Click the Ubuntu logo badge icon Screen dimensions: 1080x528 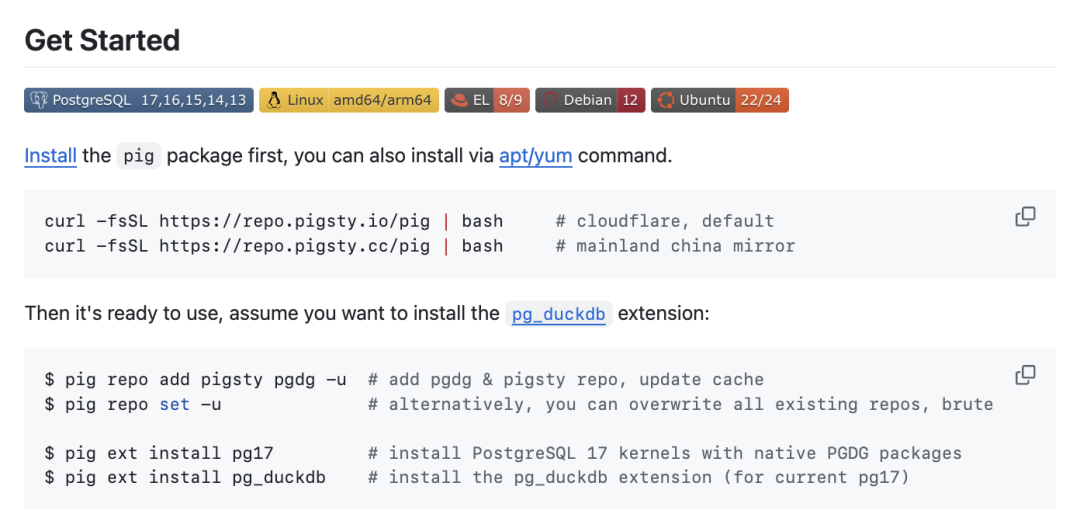pos(665,100)
